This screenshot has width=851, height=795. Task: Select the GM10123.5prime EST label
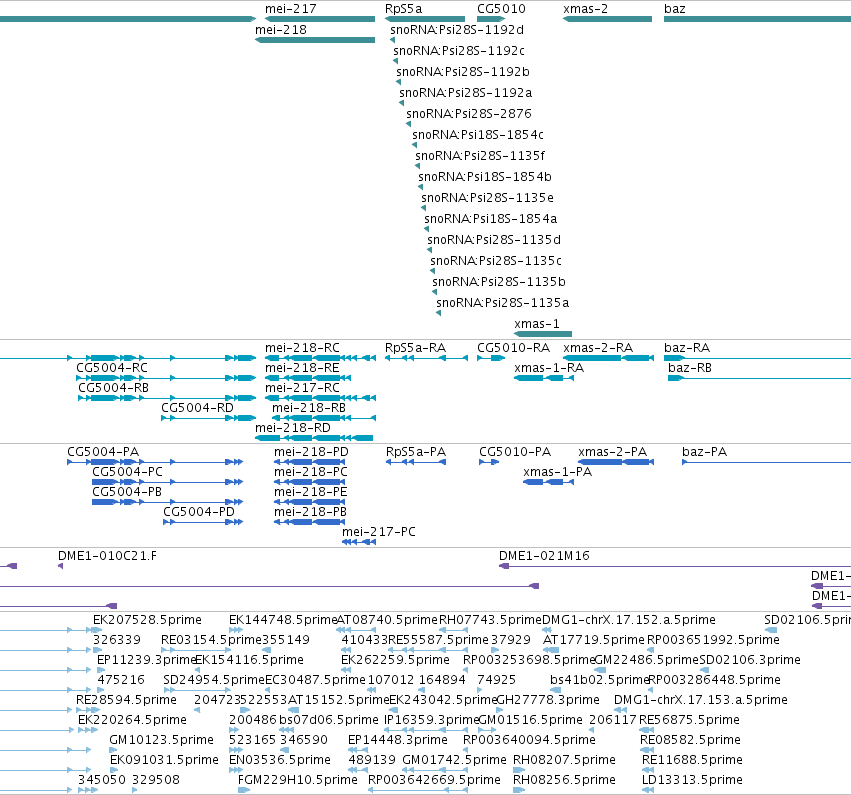click(x=161, y=740)
